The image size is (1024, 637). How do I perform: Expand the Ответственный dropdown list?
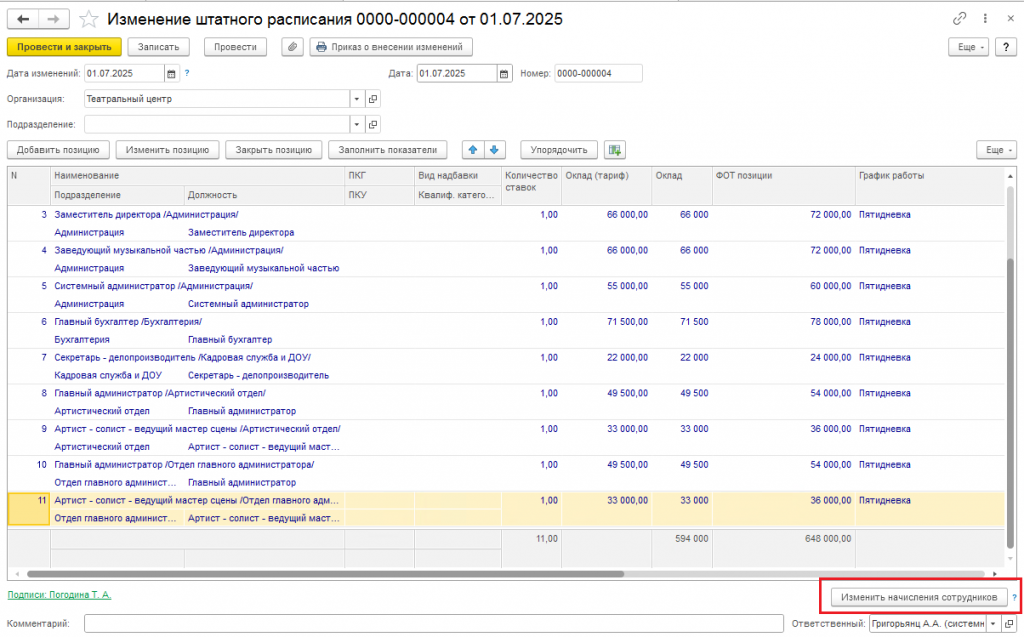click(993, 624)
